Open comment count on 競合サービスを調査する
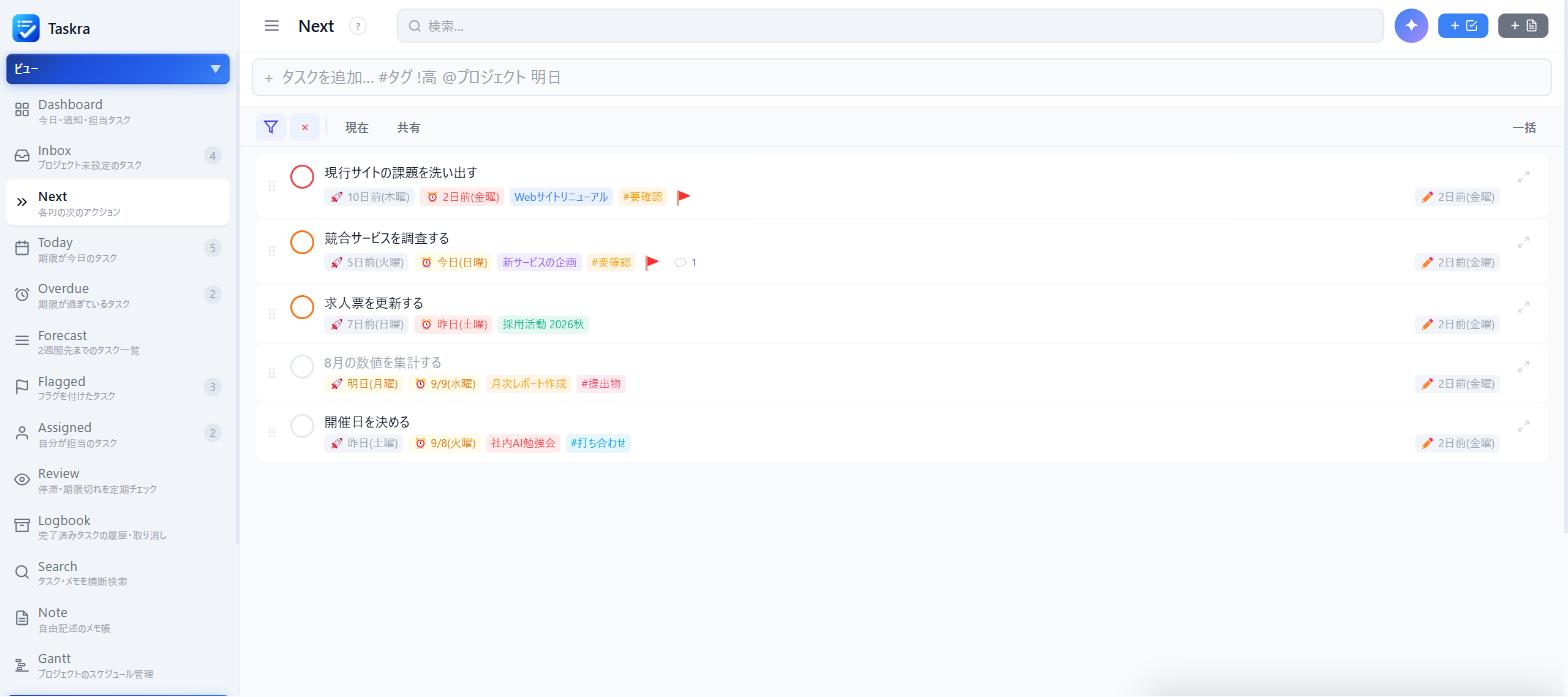 [x=686, y=263]
